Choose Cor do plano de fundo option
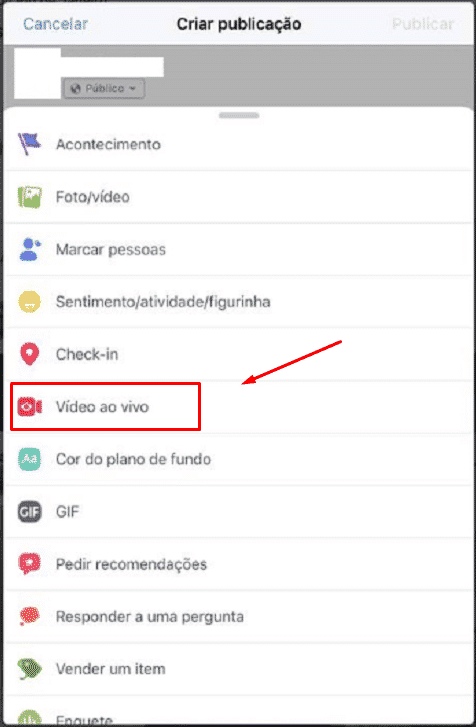Viewport: 476px width, 727px height. [238, 459]
